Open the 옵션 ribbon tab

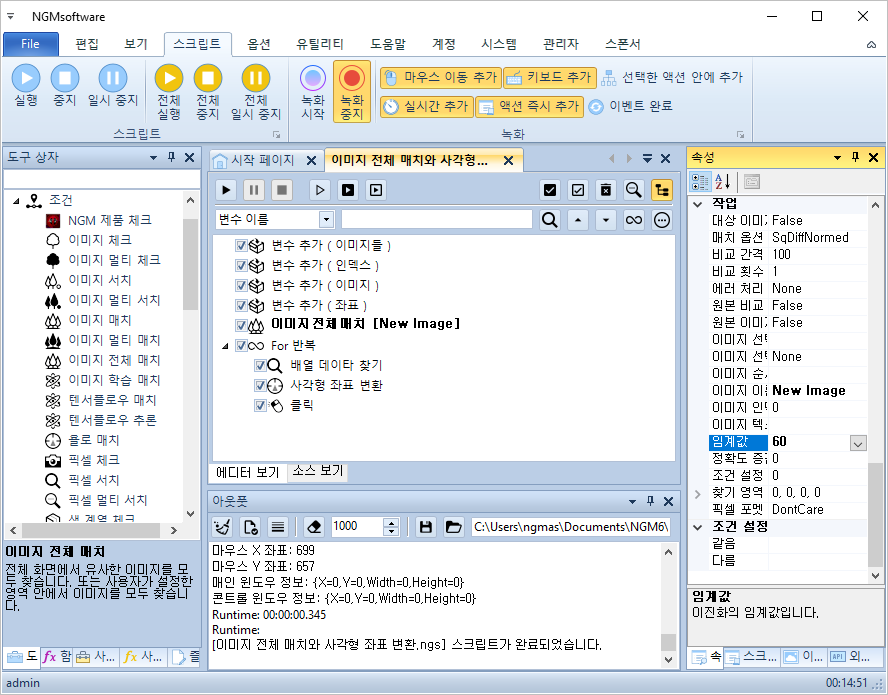tap(258, 44)
